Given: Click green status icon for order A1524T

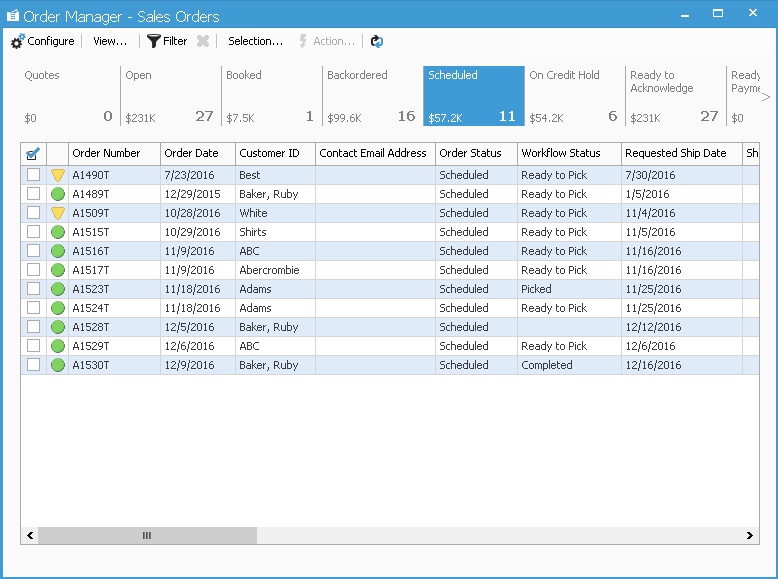Looking at the screenshot, I should [58, 308].
